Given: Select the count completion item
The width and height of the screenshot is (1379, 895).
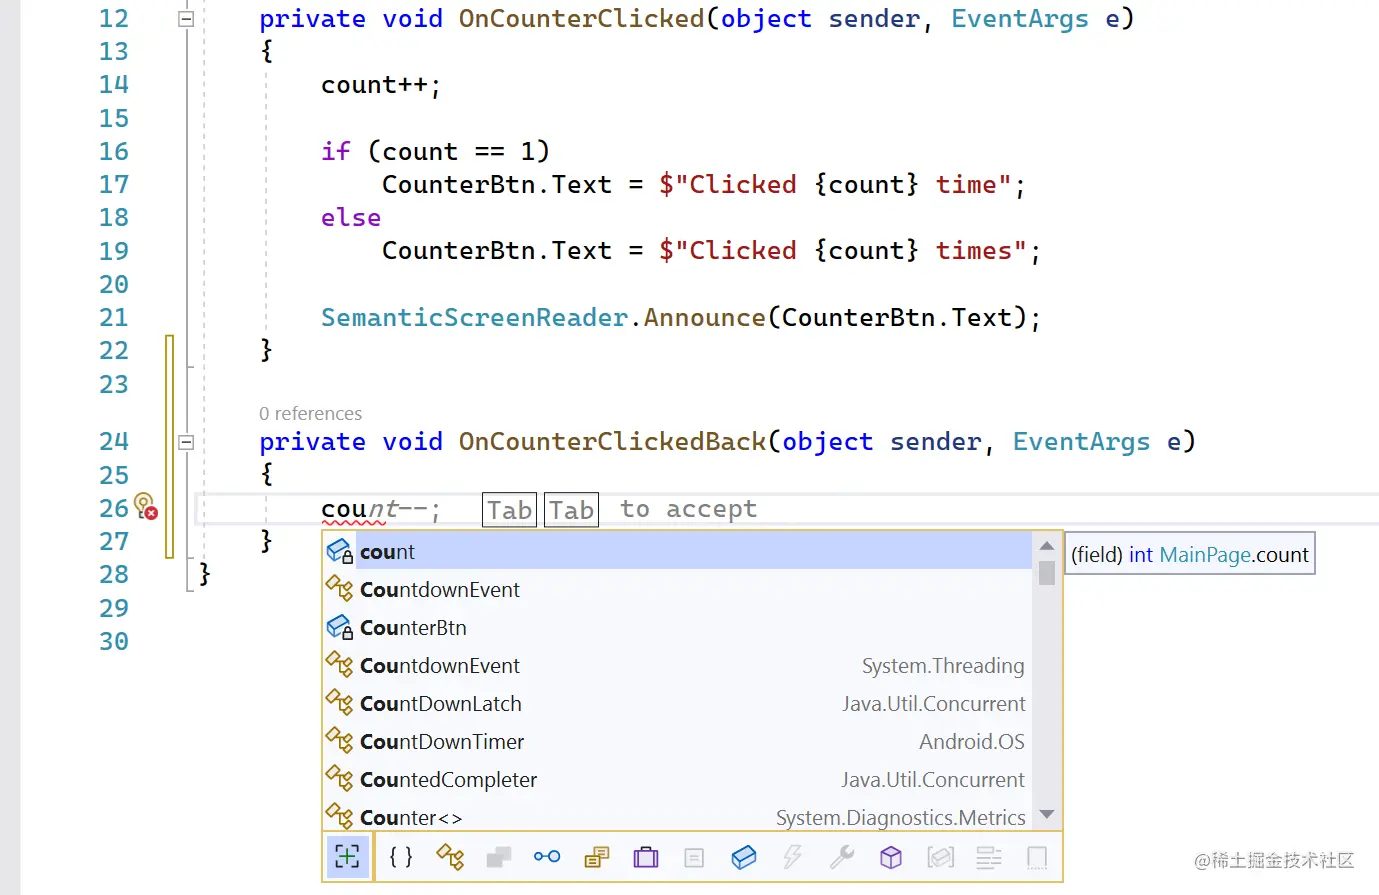Looking at the screenshot, I should coord(677,551).
